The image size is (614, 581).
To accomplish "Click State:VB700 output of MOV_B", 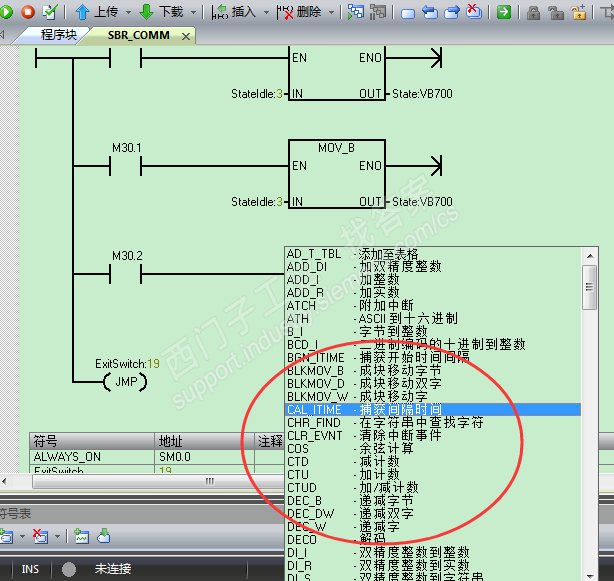I will click(422, 202).
